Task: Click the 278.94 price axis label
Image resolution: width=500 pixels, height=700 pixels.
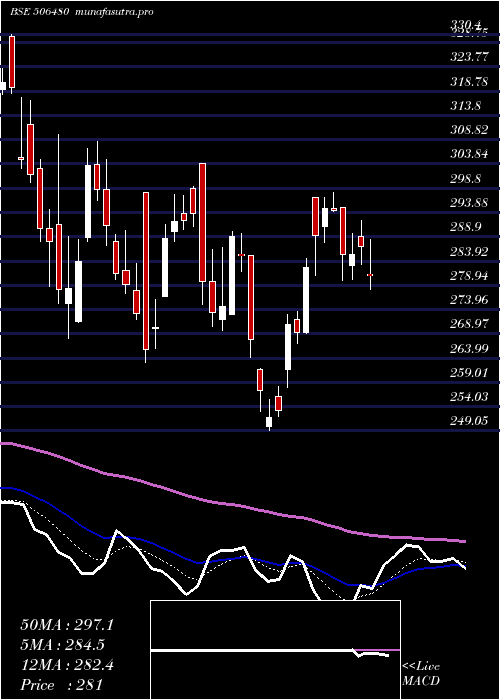Action: (x=469, y=275)
